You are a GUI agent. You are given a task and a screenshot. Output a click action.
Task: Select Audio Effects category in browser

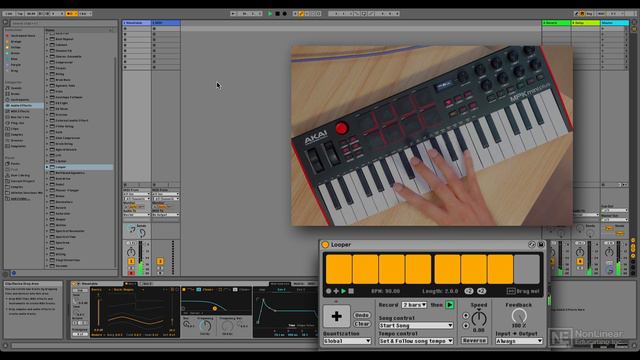[x=23, y=105]
